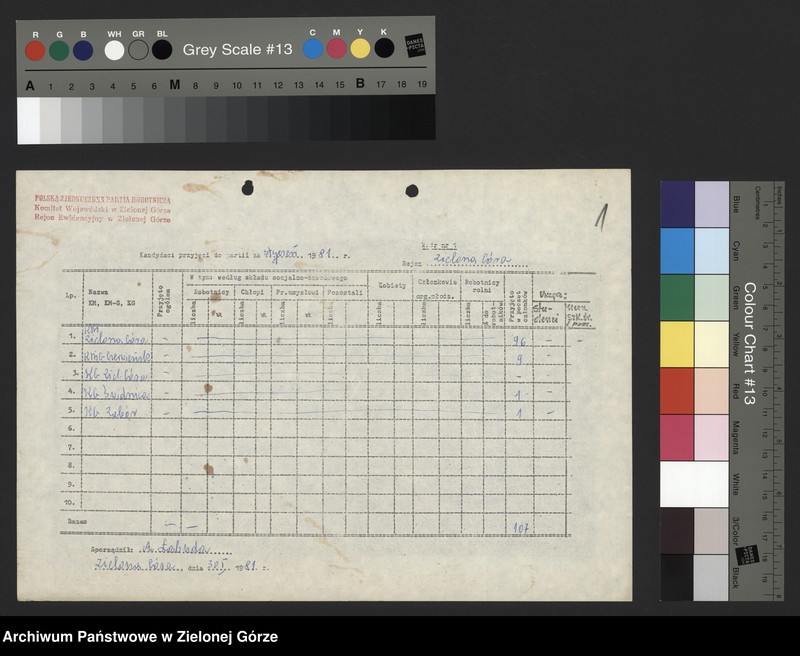This screenshot has height=656, width=800.
Task: Click the handwritten page number 1 in the document corner
Action: [x=602, y=217]
